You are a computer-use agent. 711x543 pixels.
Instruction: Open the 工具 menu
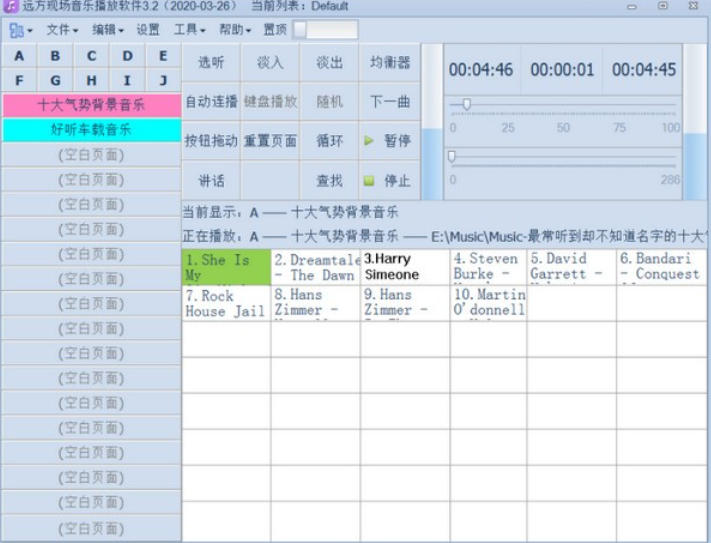coord(190,30)
